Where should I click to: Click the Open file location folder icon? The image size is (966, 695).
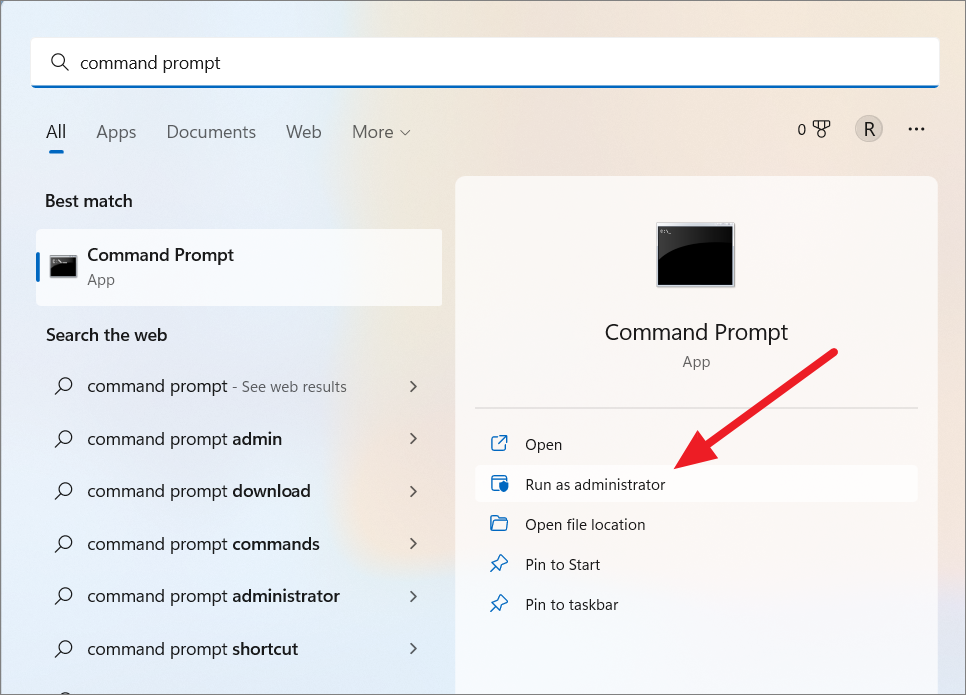coord(499,524)
